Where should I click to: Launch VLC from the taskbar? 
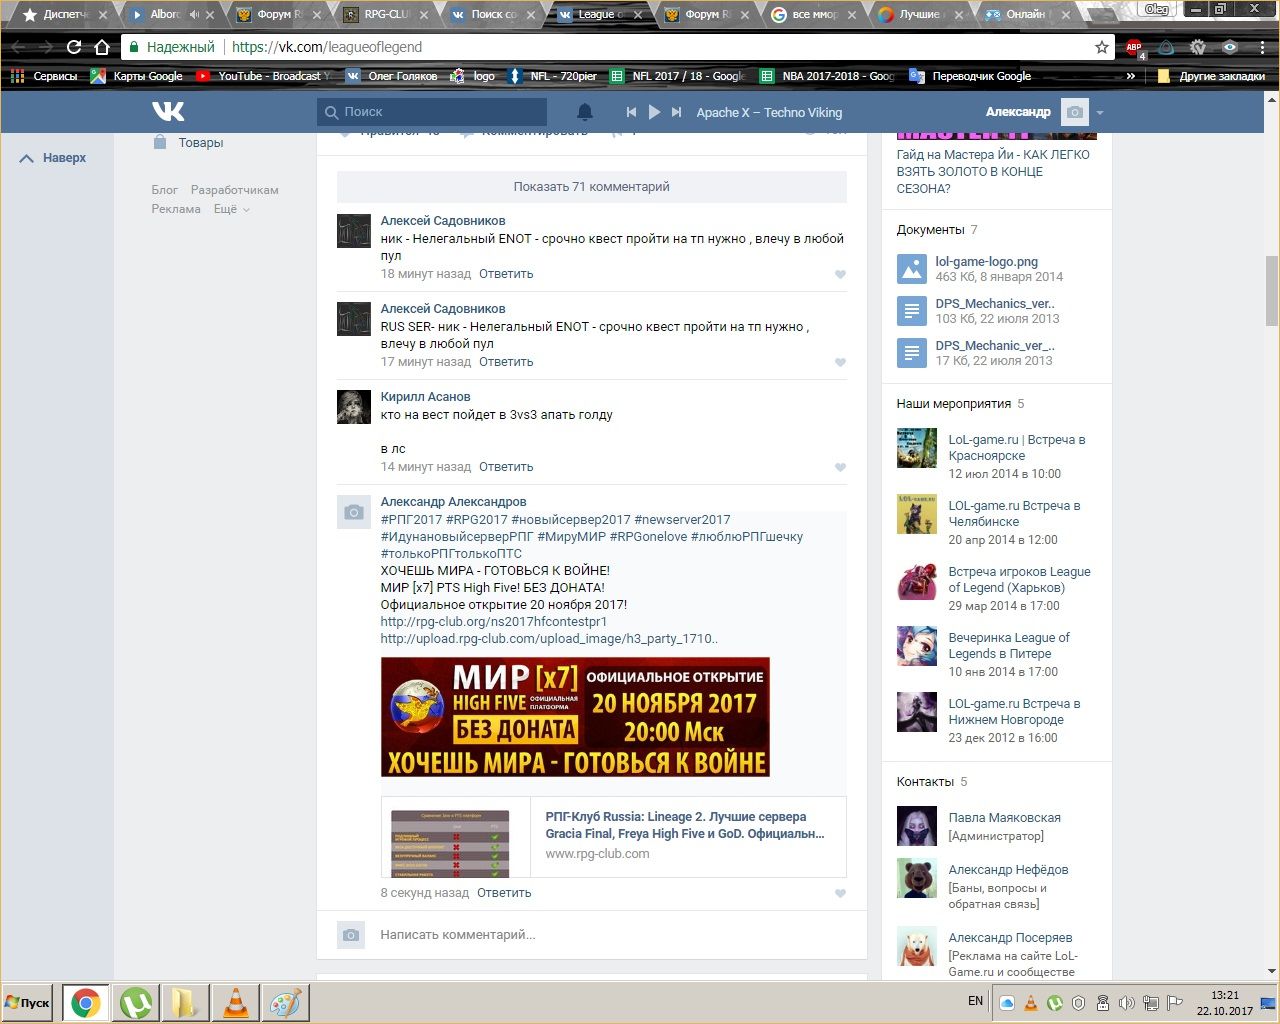coord(236,1002)
